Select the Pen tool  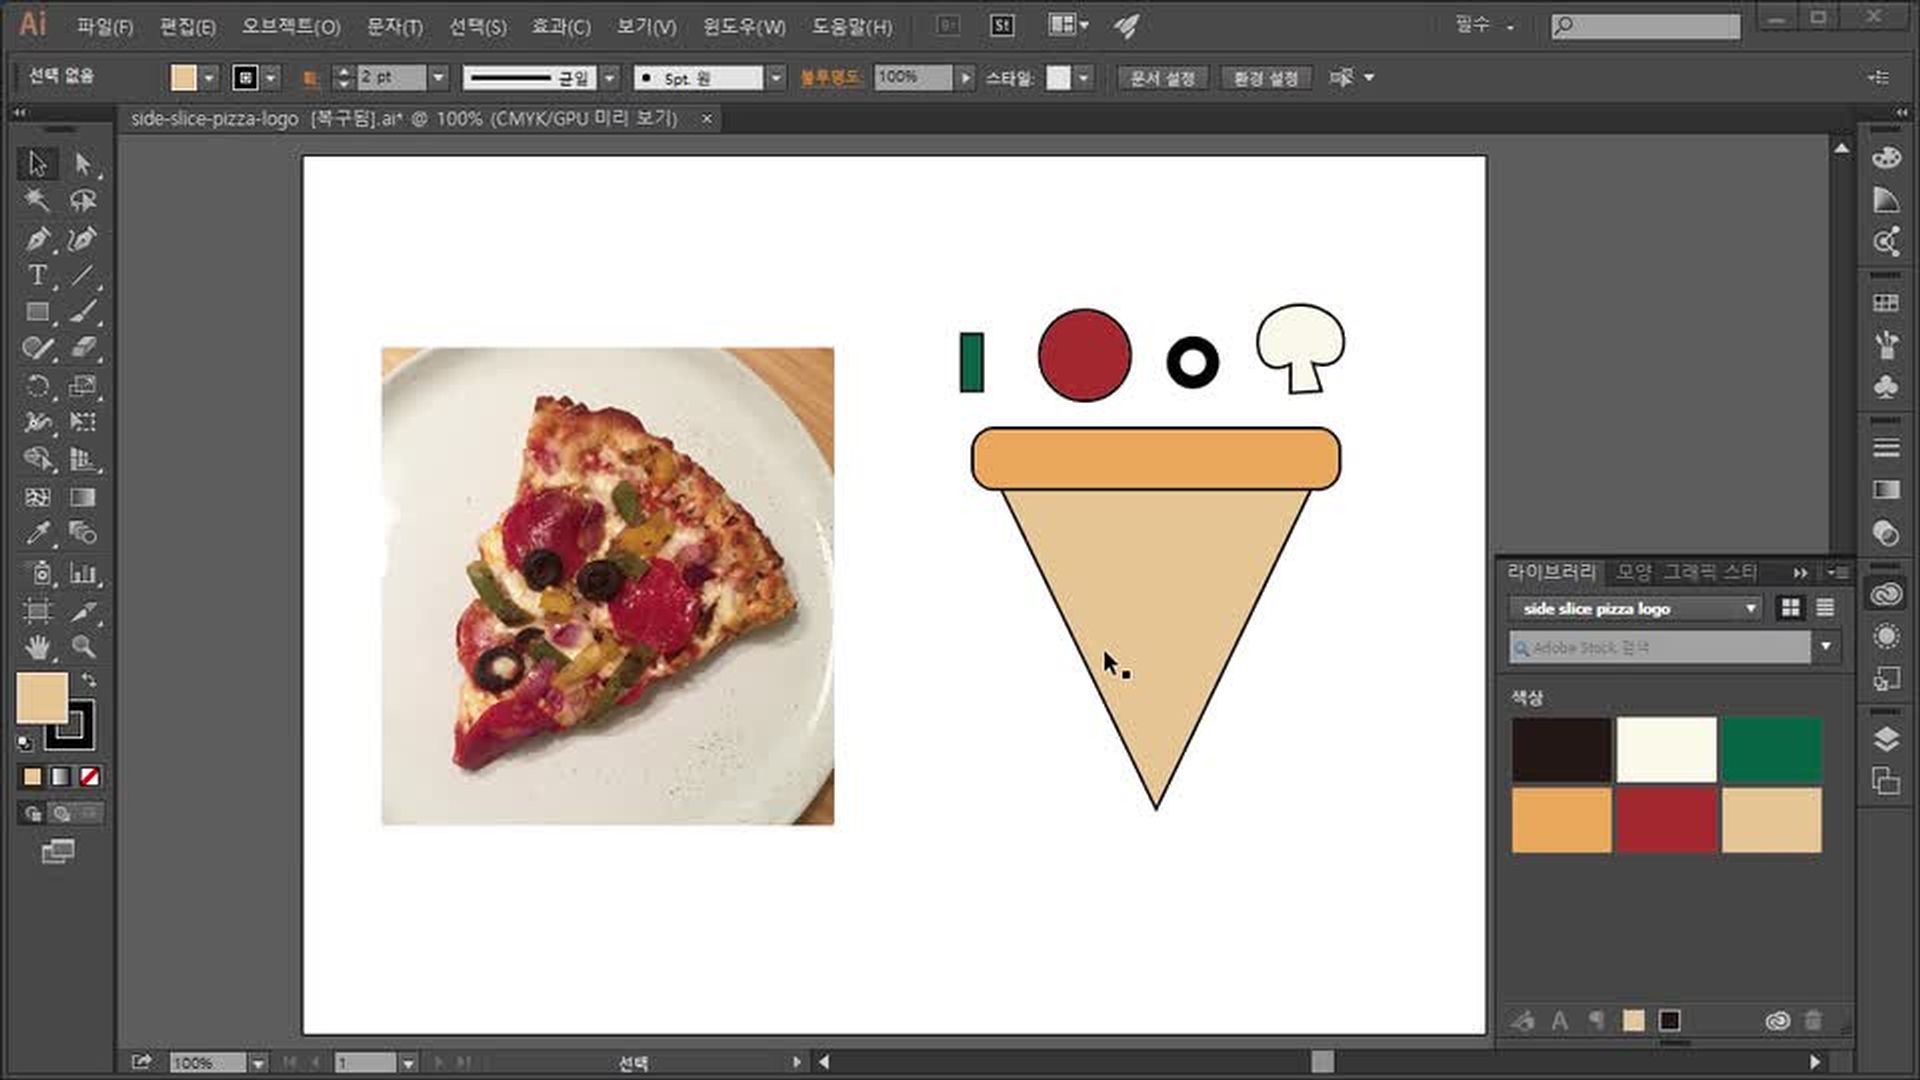(x=37, y=239)
